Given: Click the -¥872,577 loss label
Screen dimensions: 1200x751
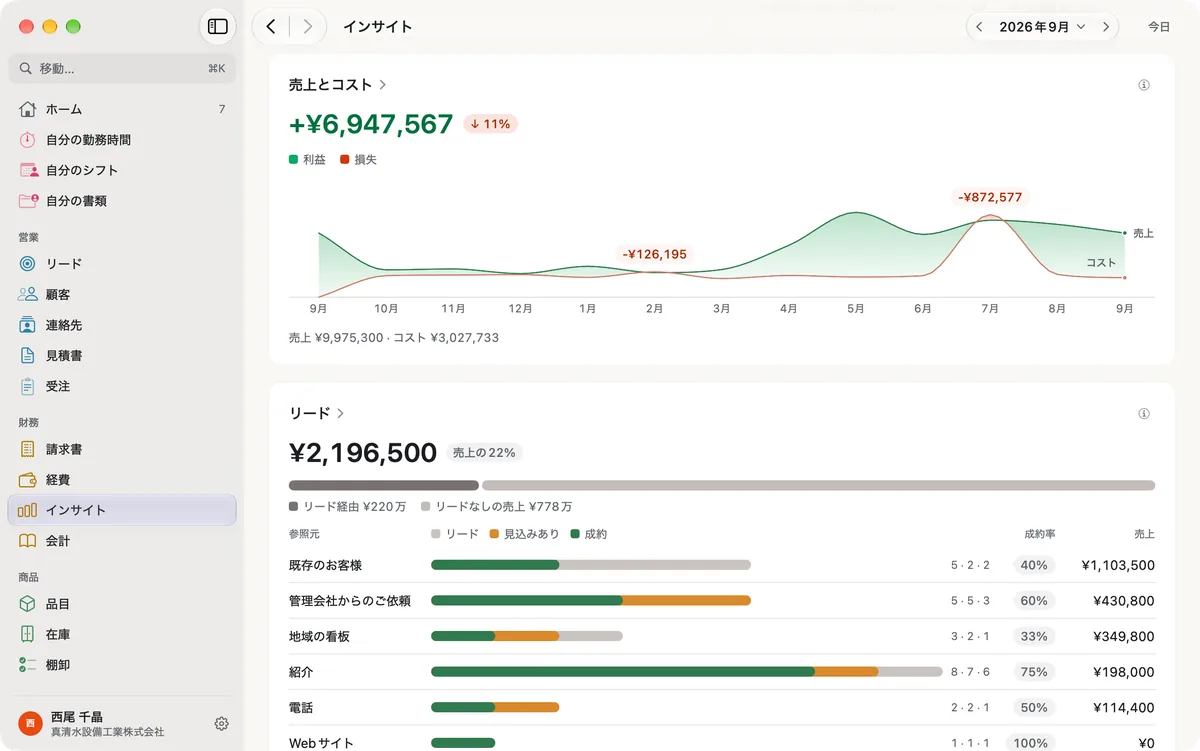Looking at the screenshot, I should [990, 197].
